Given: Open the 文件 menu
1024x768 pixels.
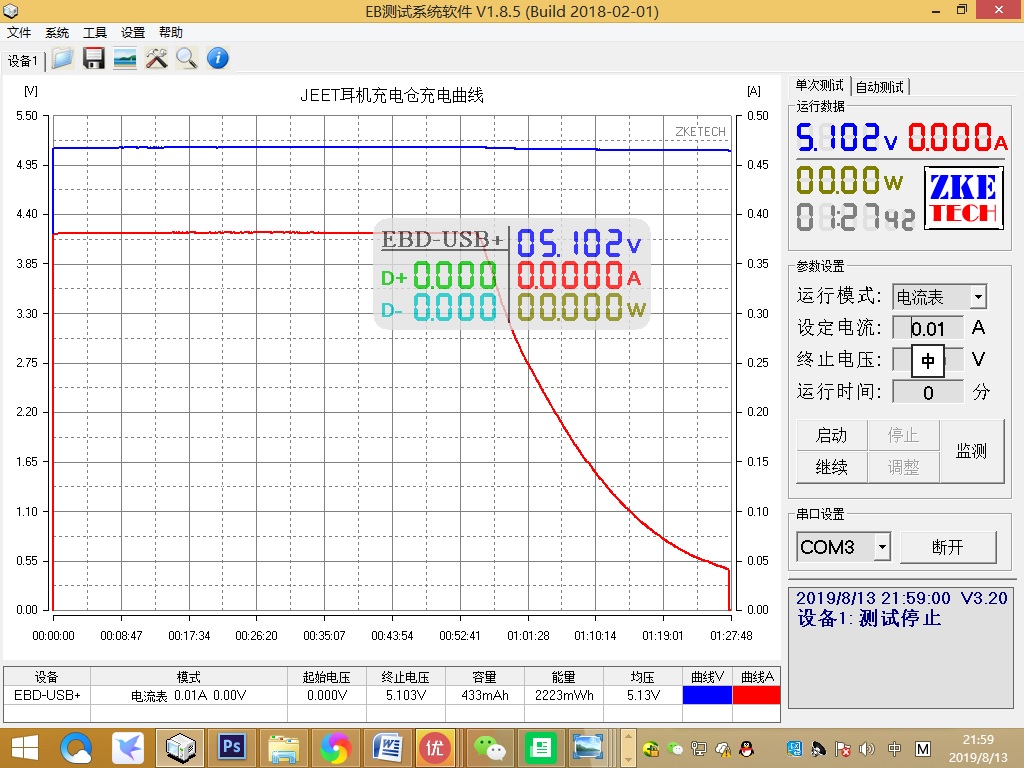Looking at the screenshot, I should 19,32.
